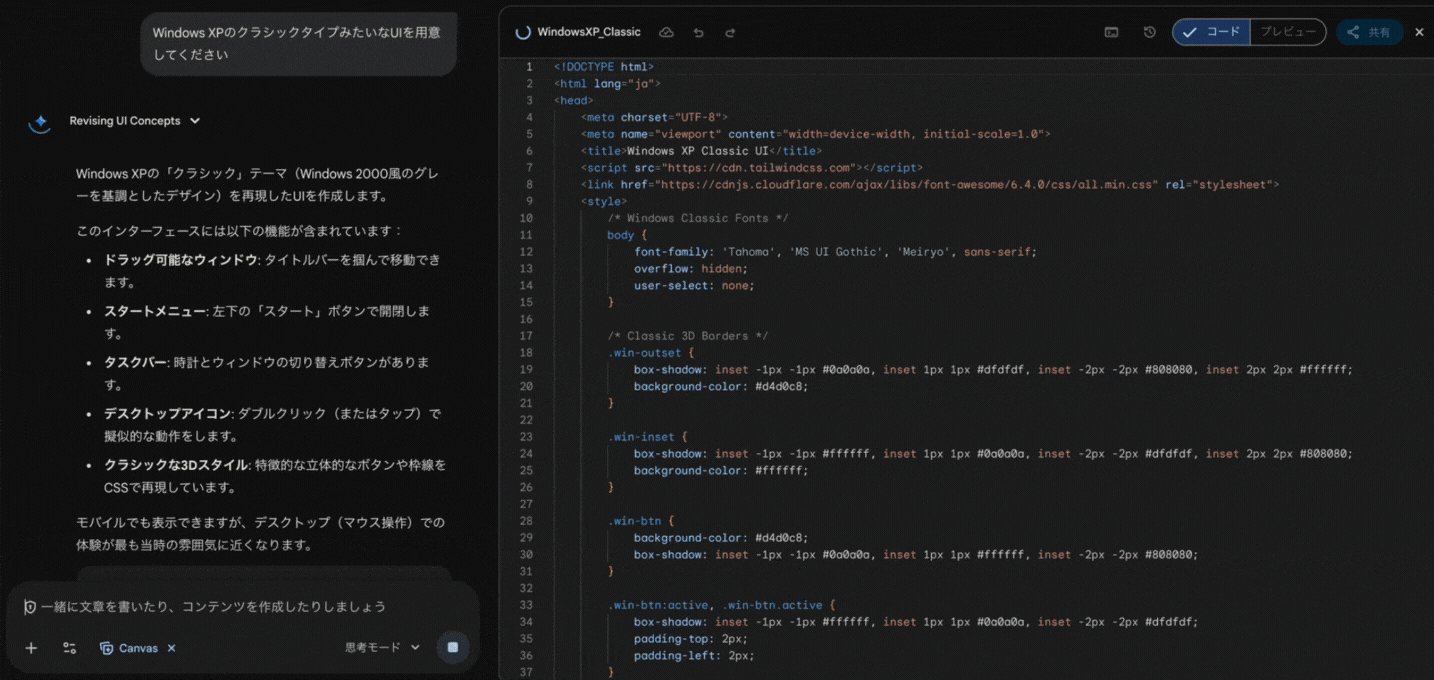Click the Canvas tool chip
1434x680 pixels.
click(x=130, y=648)
